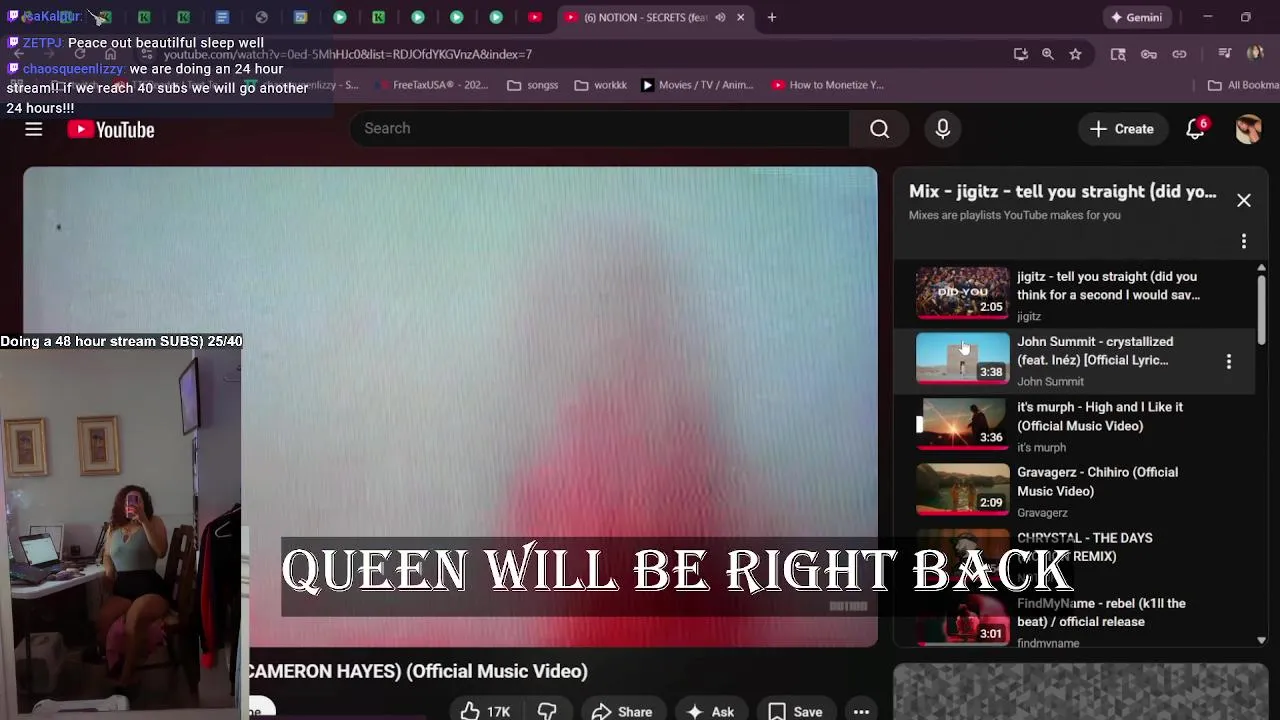
Task: Click the video title CAMERON HAYES text
Action: (x=418, y=671)
